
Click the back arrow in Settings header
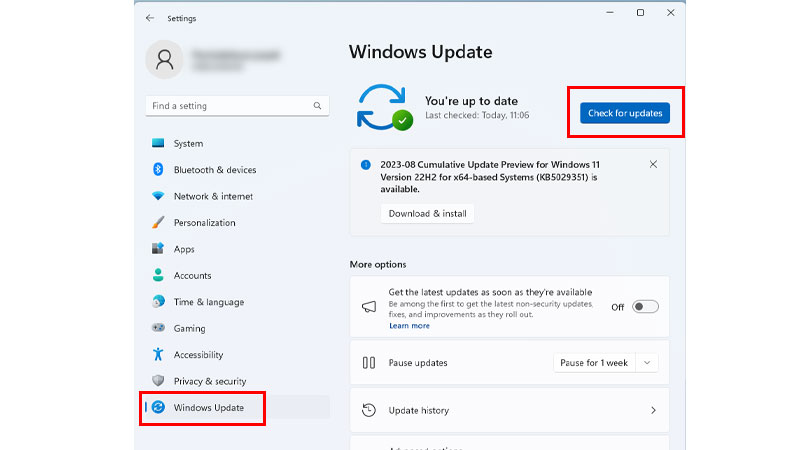click(149, 18)
